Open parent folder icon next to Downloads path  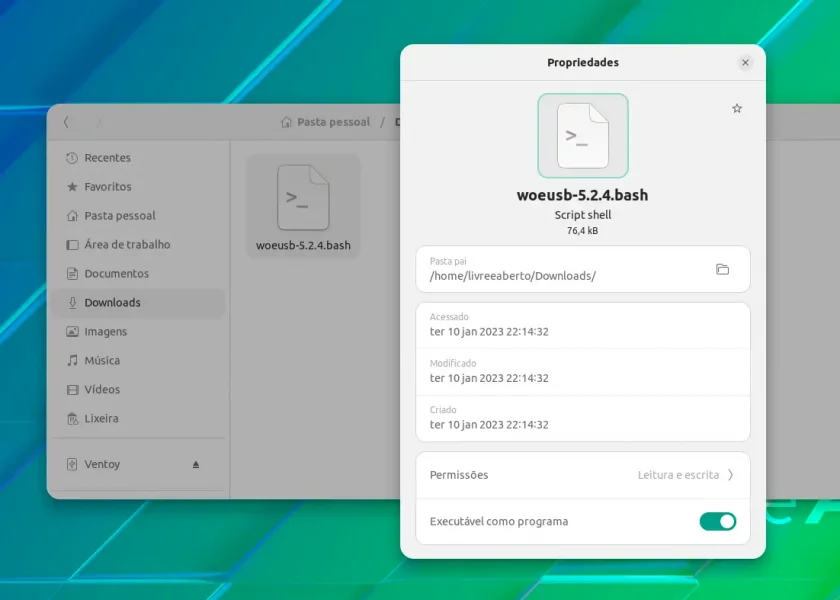tap(722, 269)
